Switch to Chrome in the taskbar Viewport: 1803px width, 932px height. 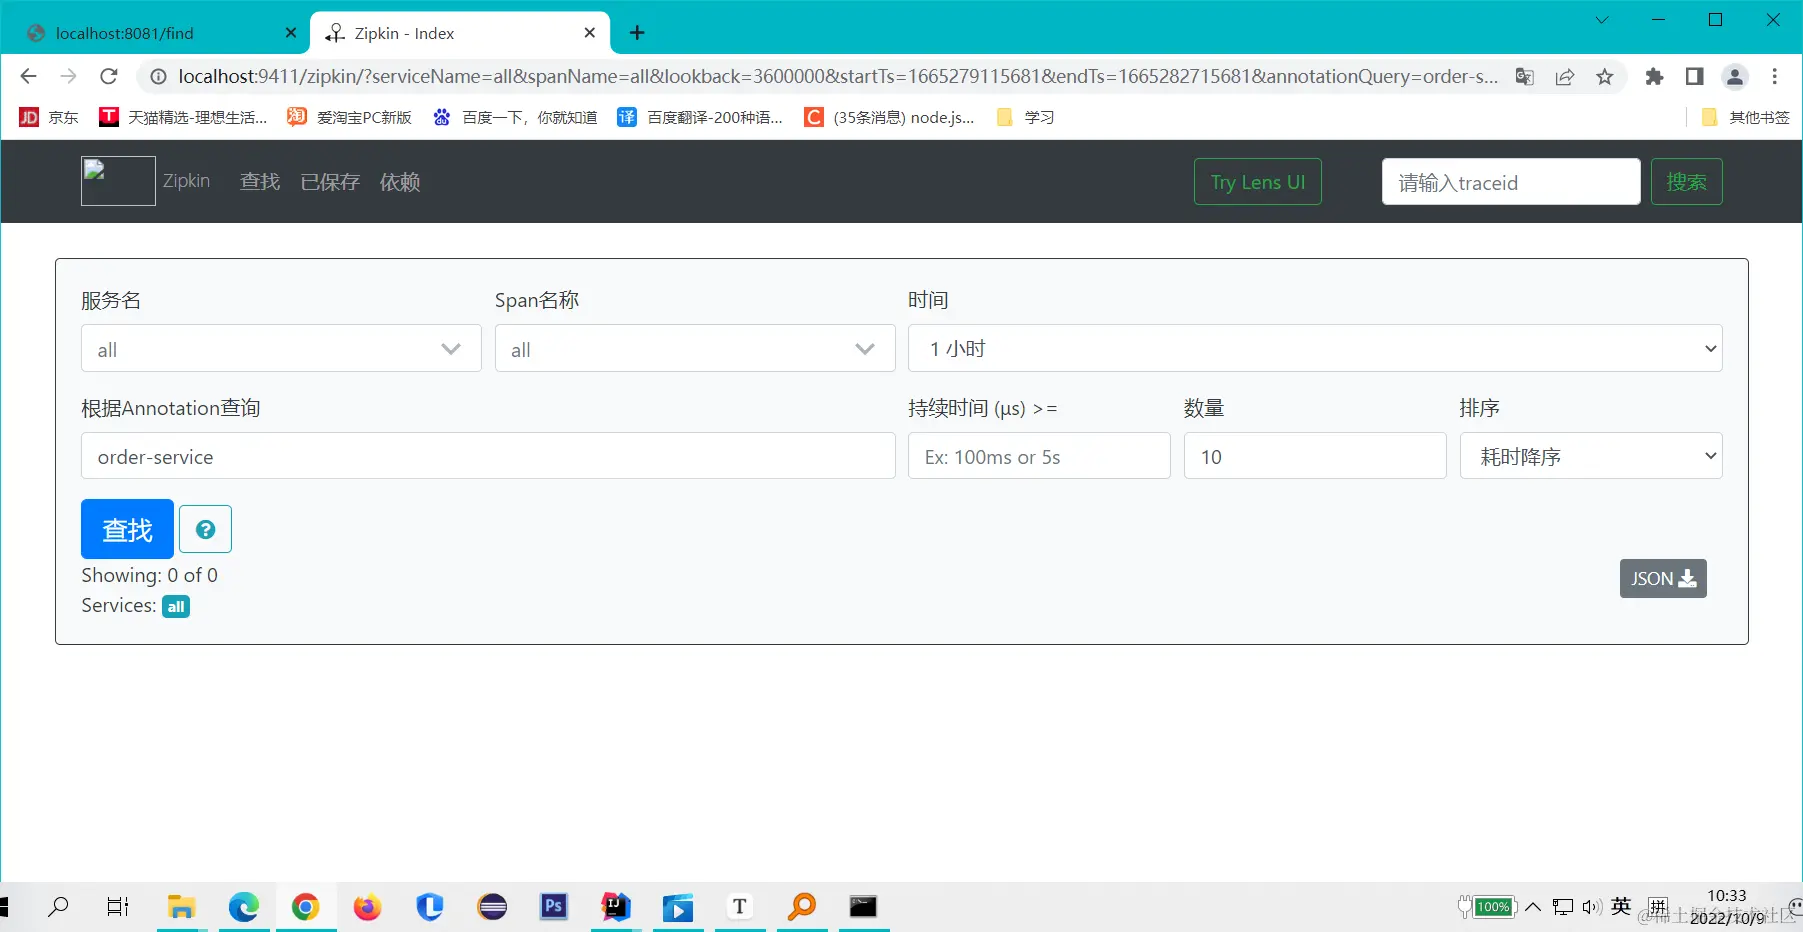click(306, 907)
